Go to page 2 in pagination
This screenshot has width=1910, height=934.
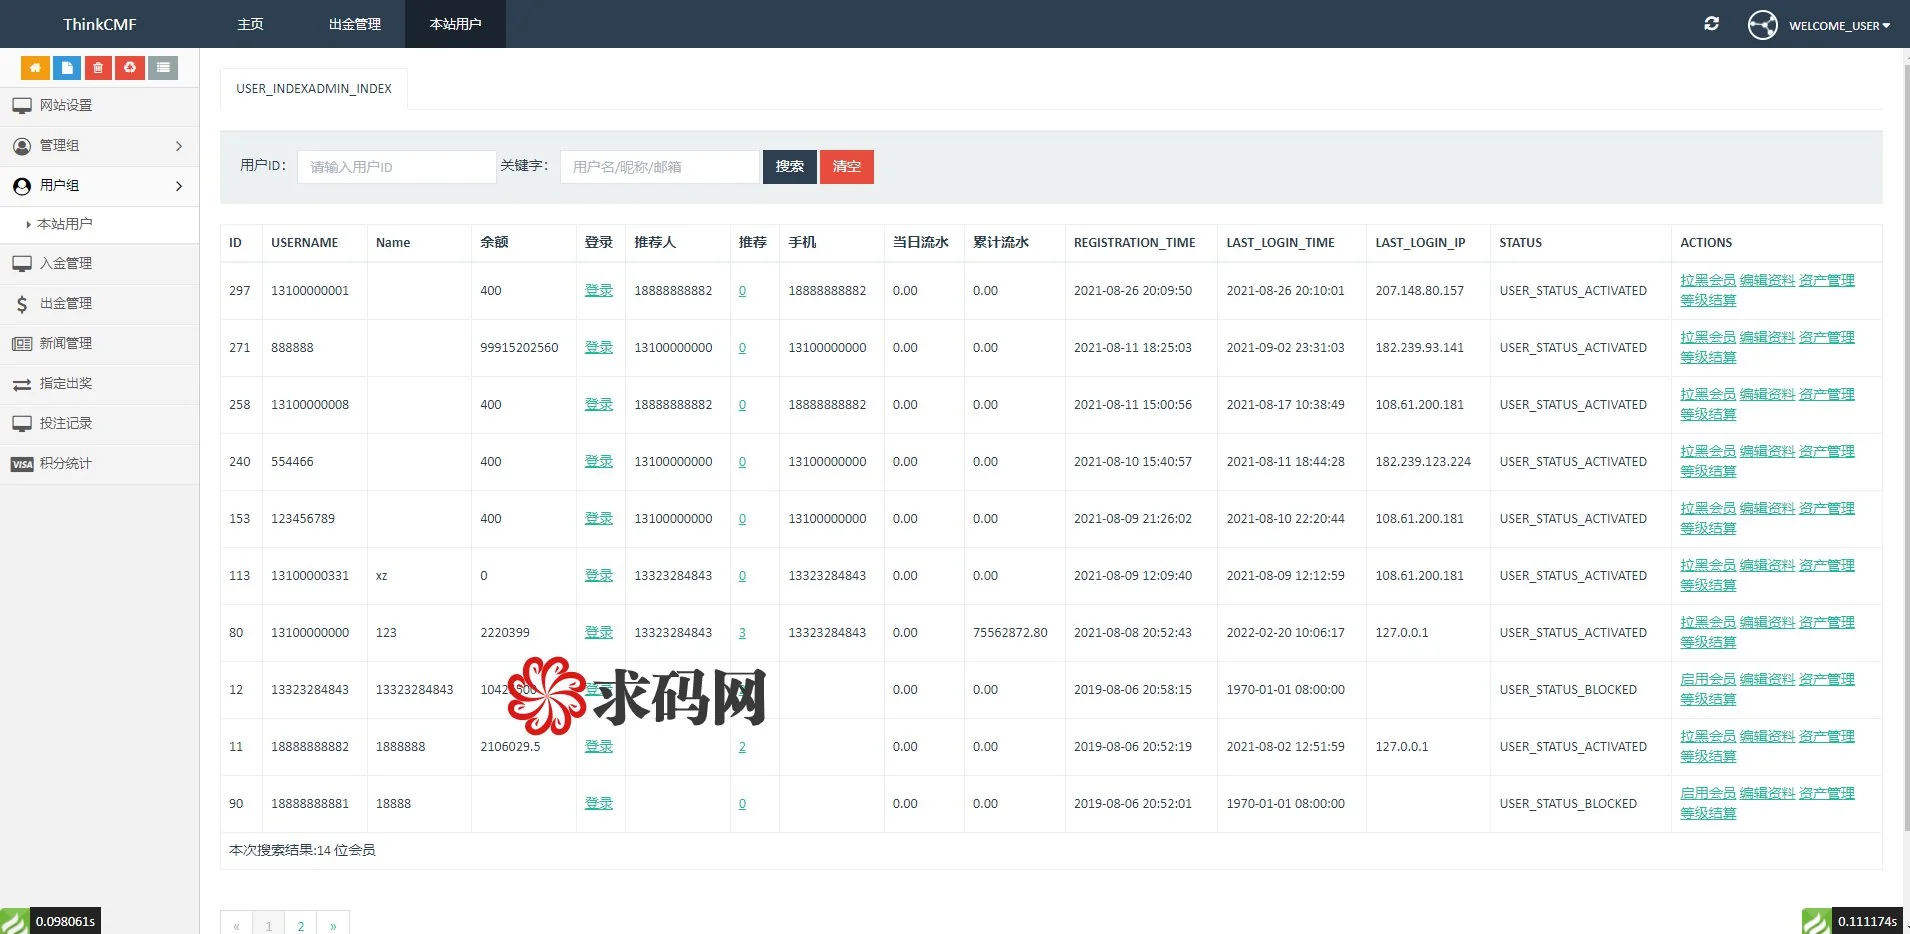click(x=301, y=926)
